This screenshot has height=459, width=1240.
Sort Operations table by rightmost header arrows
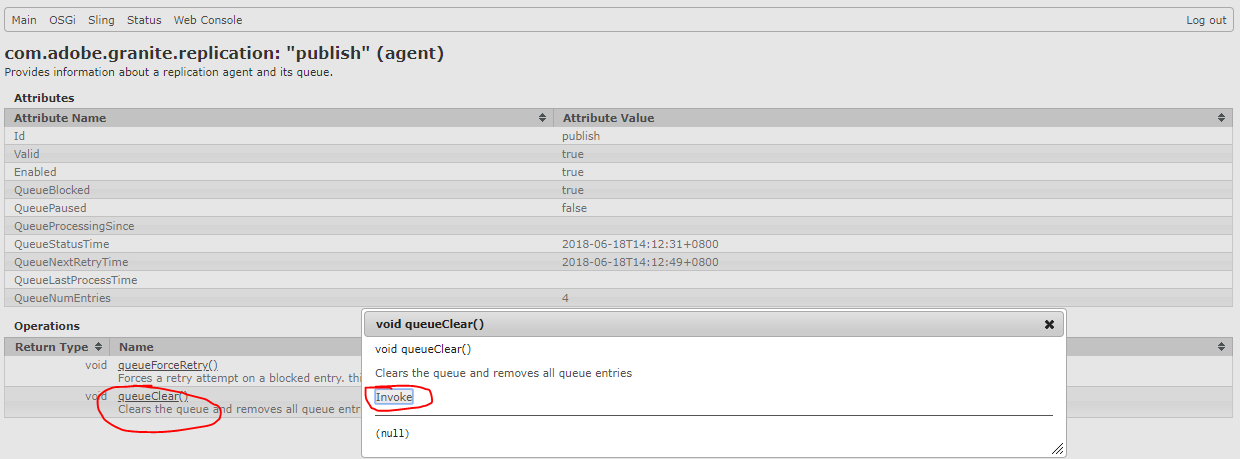coord(1221,347)
